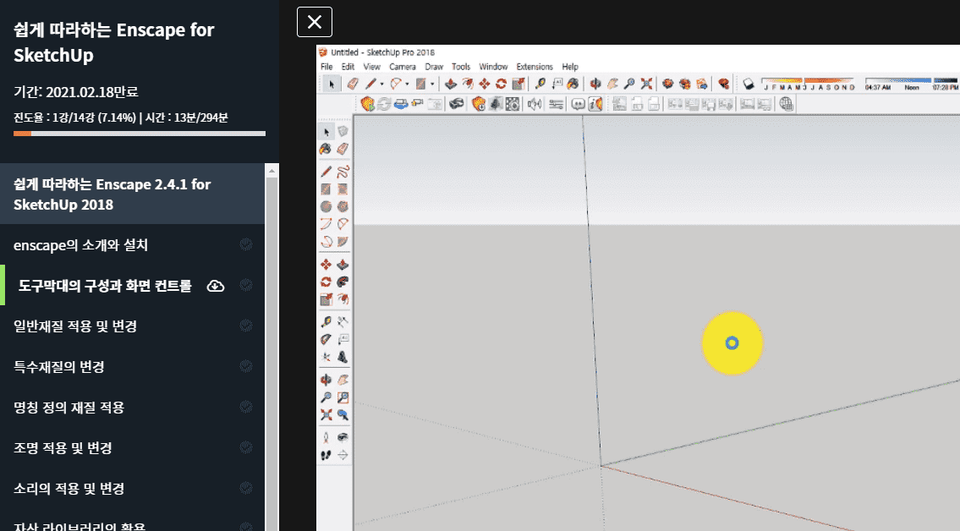This screenshot has width=960, height=531.
Task: Select the Tape Measure tool in top toolbar
Action: pyautogui.click(x=539, y=84)
